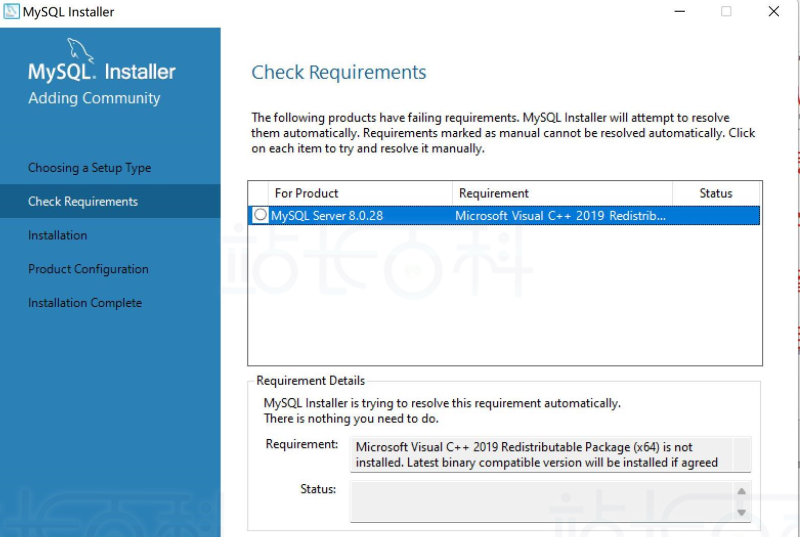Click the Check Requirements page heading
Viewport: 800px width, 537px height.
point(339,72)
